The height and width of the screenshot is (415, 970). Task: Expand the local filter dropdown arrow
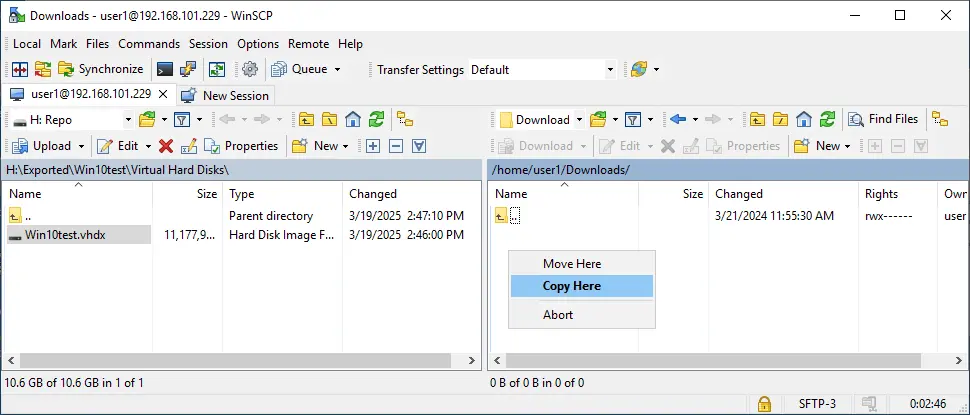199,119
